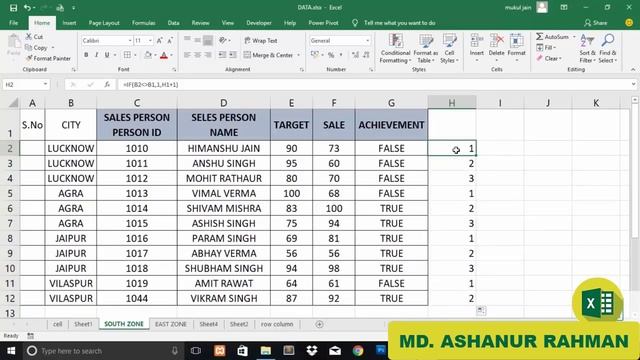Open Find & Select magnifier
The image size is (640, 360).
(x=608, y=48)
